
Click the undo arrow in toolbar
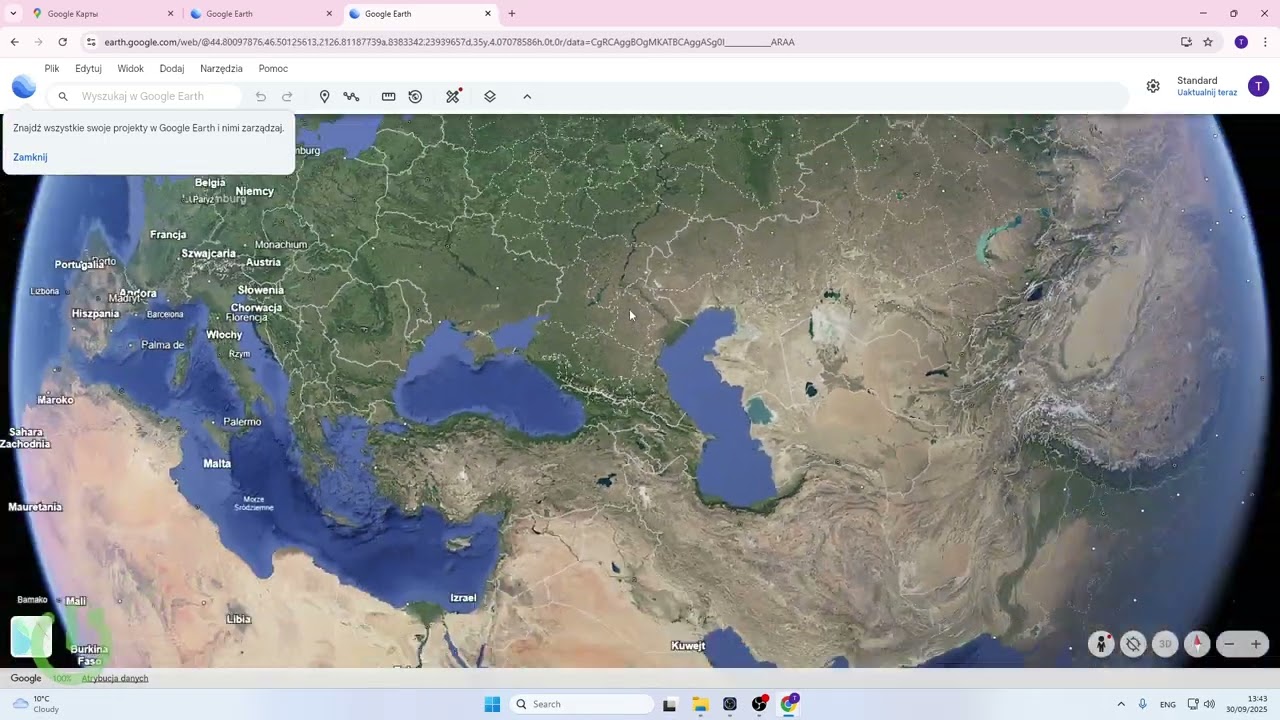coord(261,97)
